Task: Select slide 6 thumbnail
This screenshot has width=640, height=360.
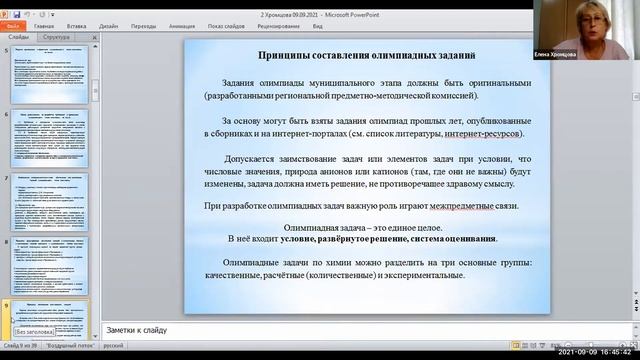Action: click(x=49, y=138)
